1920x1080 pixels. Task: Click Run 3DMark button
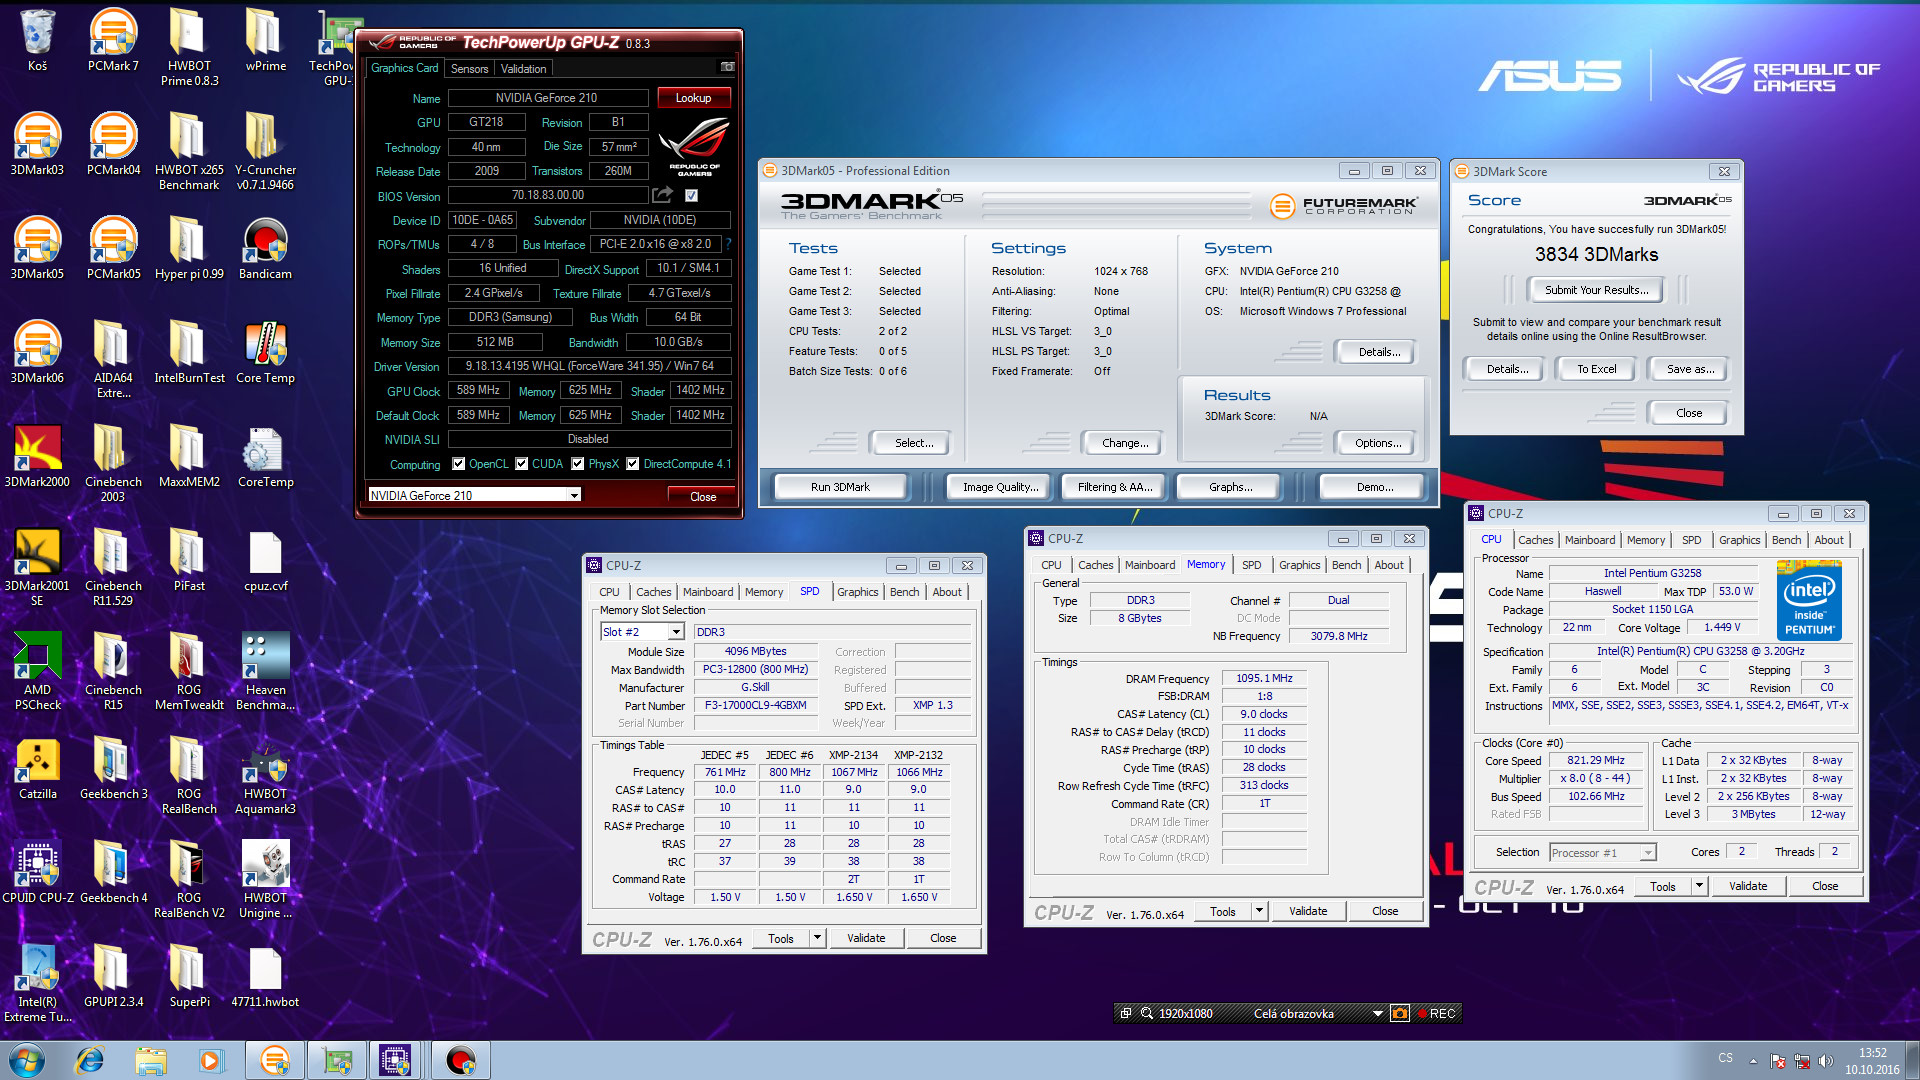(840, 487)
